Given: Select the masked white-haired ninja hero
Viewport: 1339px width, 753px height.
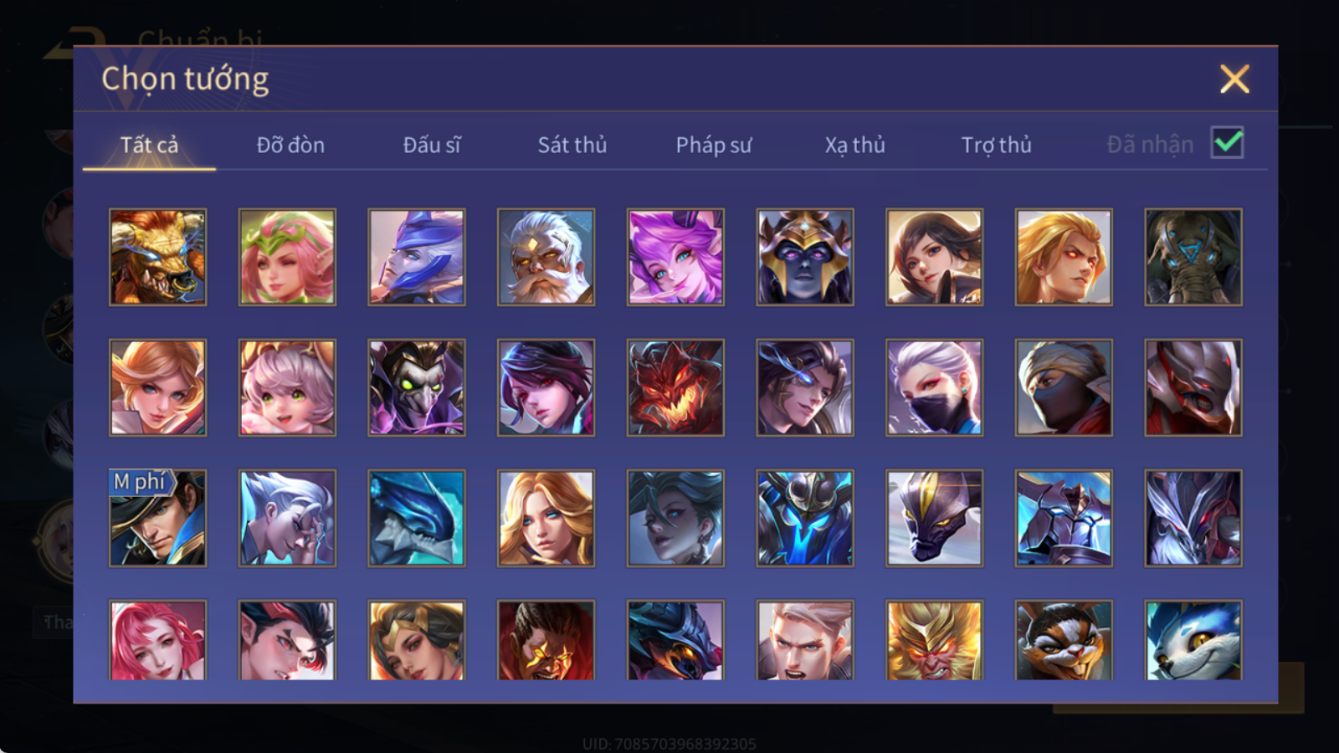Looking at the screenshot, I should (935, 388).
